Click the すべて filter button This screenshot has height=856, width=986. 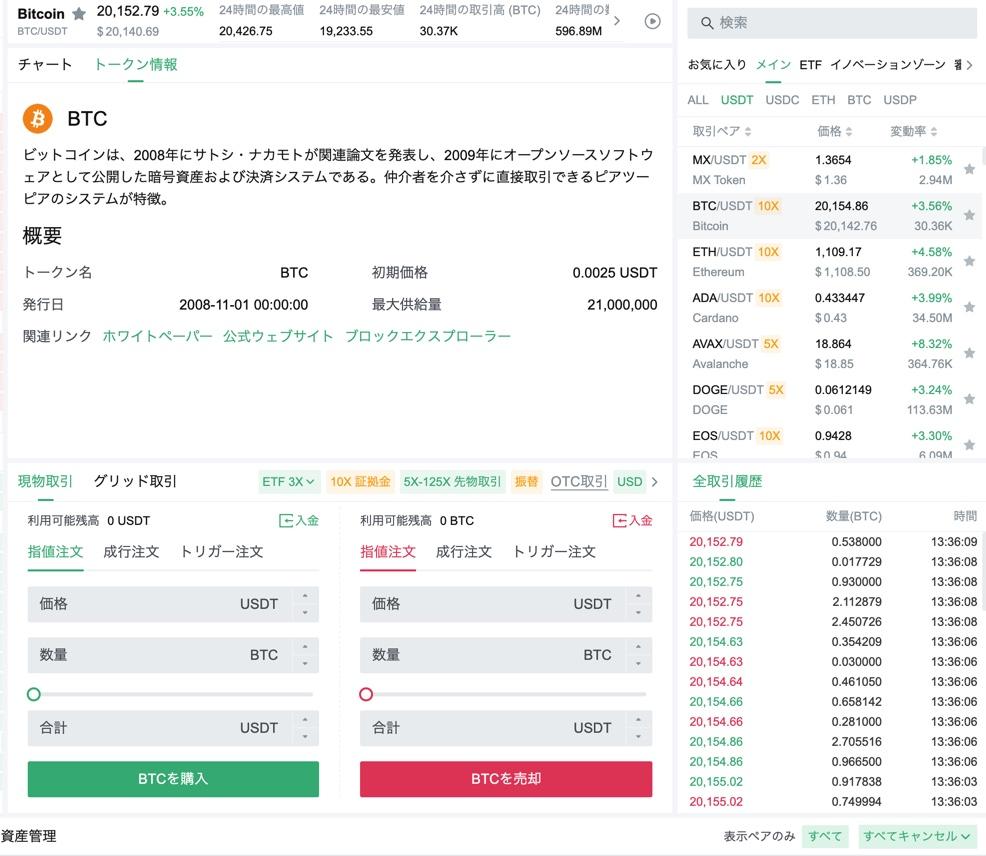tap(824, 836)
